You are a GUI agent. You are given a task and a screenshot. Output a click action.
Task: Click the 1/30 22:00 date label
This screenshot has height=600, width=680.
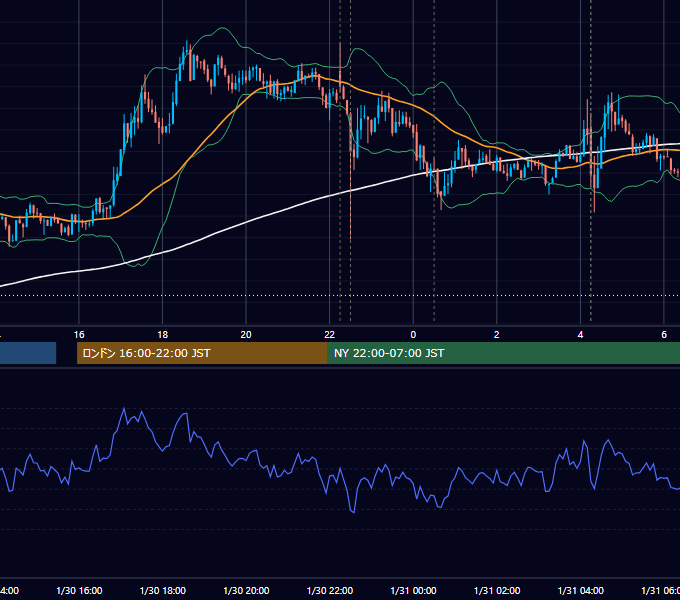[x=330, y=590]
